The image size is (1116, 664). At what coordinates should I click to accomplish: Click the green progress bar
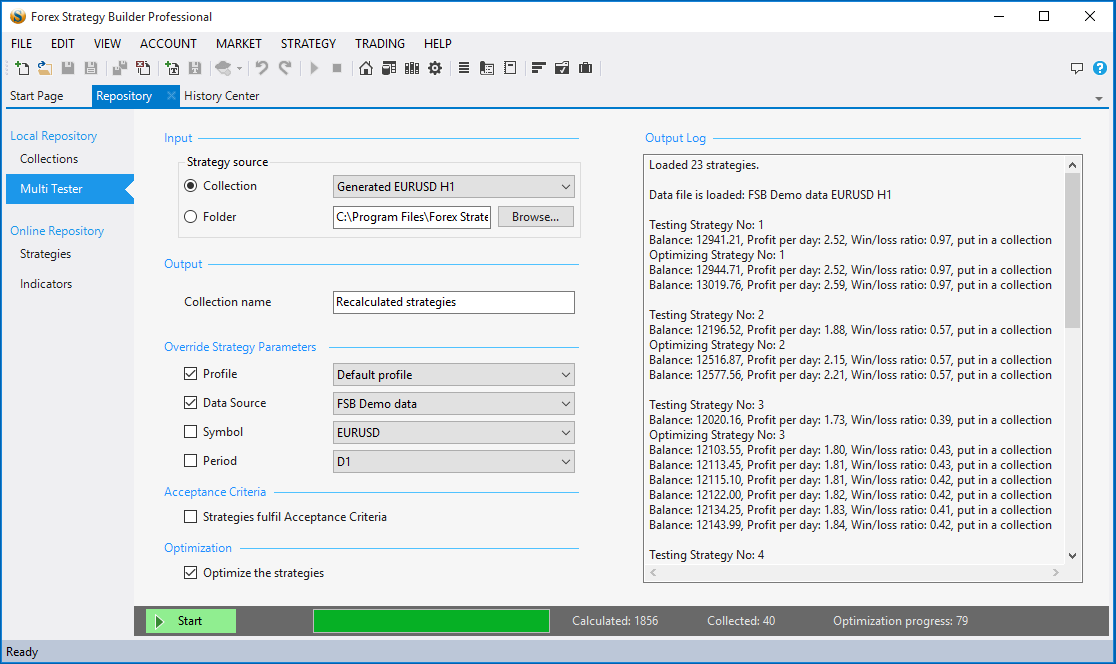[431, 621]
